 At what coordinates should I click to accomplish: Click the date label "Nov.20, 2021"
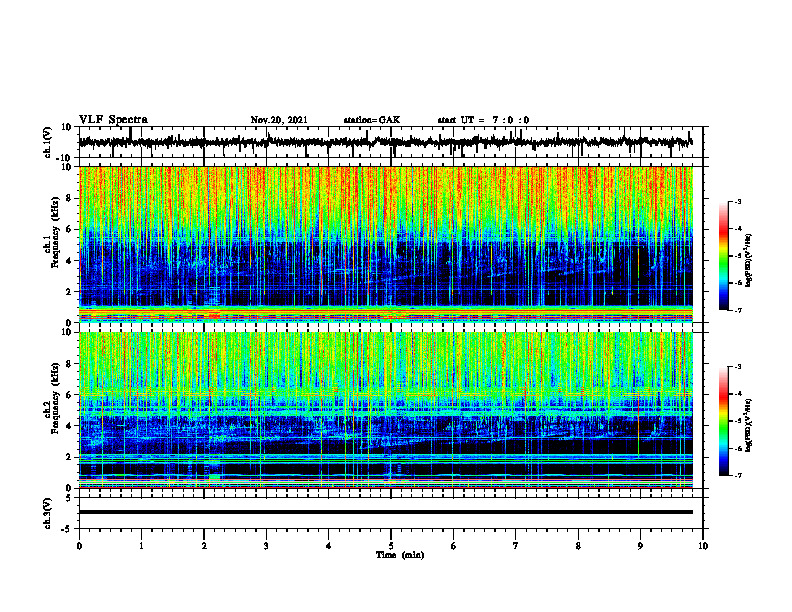pos(279,120)
